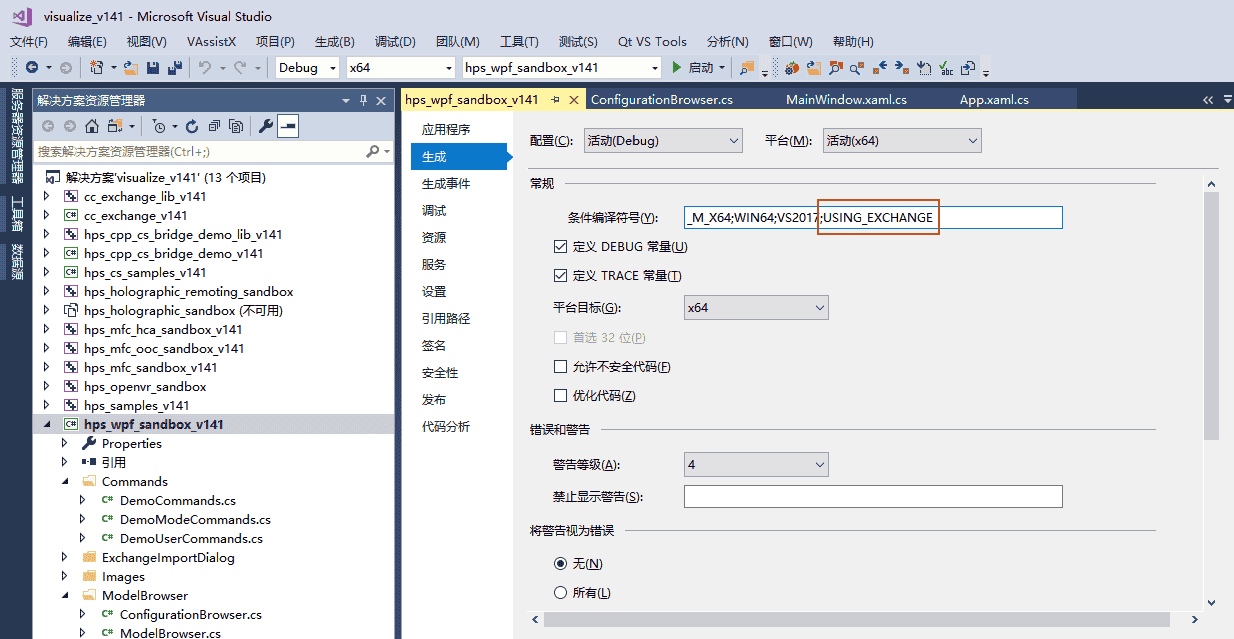Open the 警告等级 dropdown showing 4
The image size is (1234, 639).
(756, 464)
